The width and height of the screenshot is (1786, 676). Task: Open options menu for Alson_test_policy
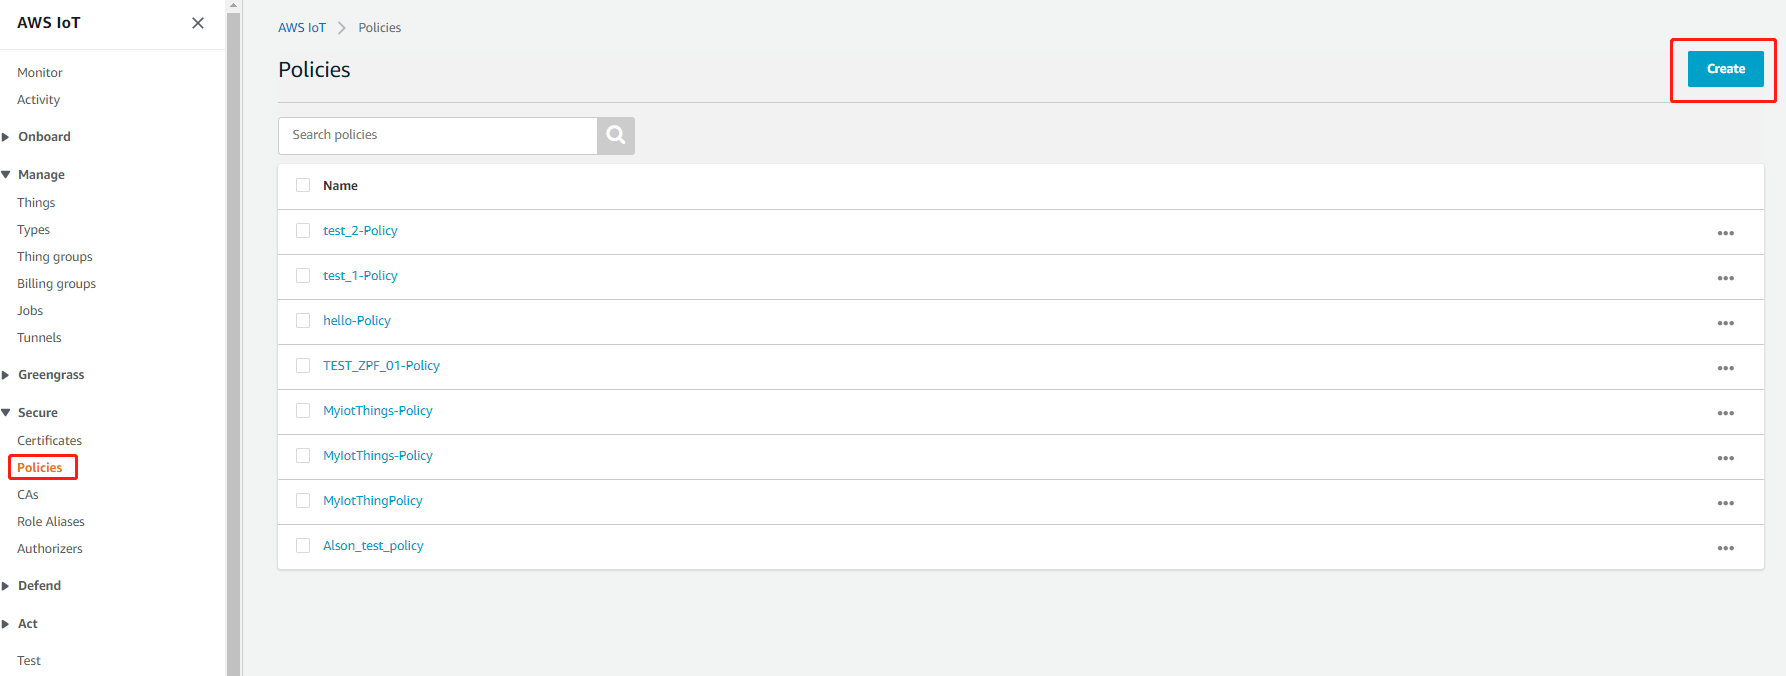1725,548
